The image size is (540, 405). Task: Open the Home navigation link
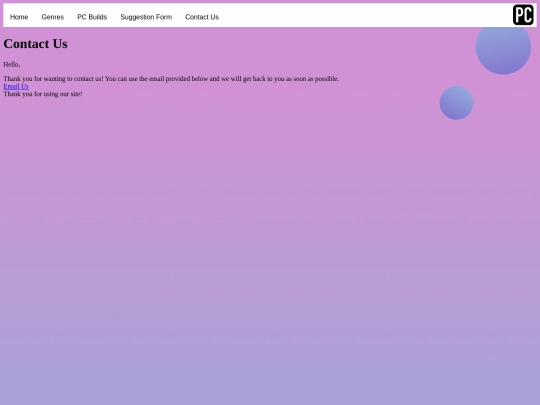[x=19, y=17]
